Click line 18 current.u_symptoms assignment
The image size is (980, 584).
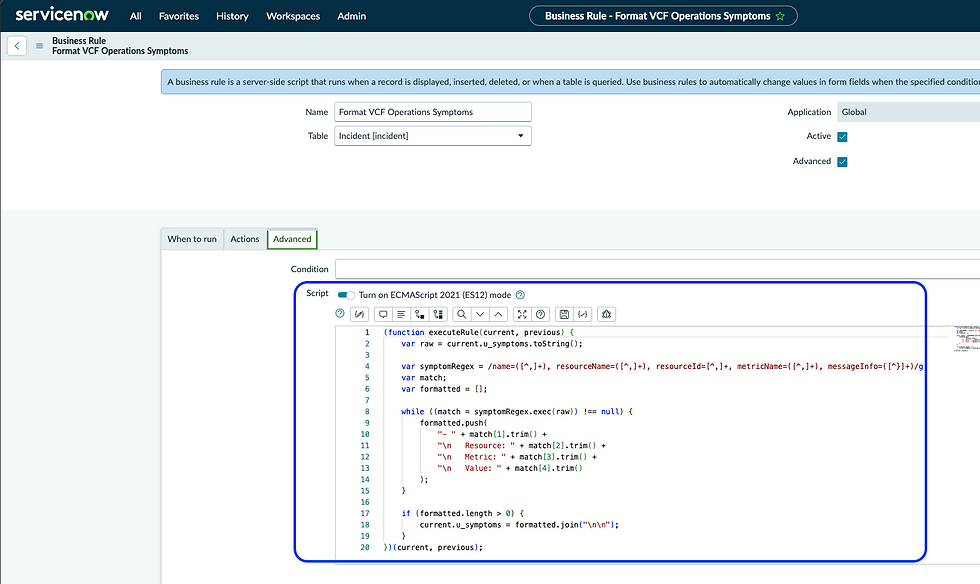[x=519, y=525]
